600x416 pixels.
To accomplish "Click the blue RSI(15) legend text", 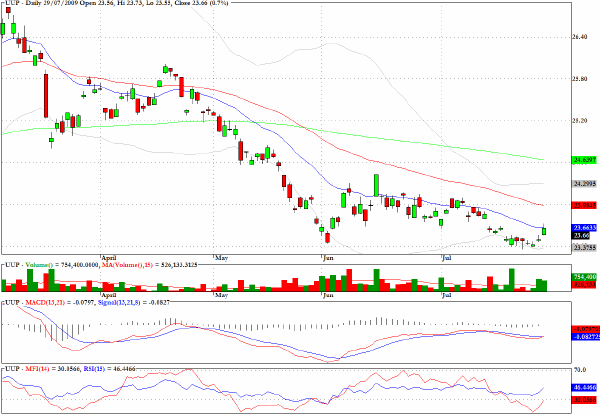I will [x=93, y=369].
